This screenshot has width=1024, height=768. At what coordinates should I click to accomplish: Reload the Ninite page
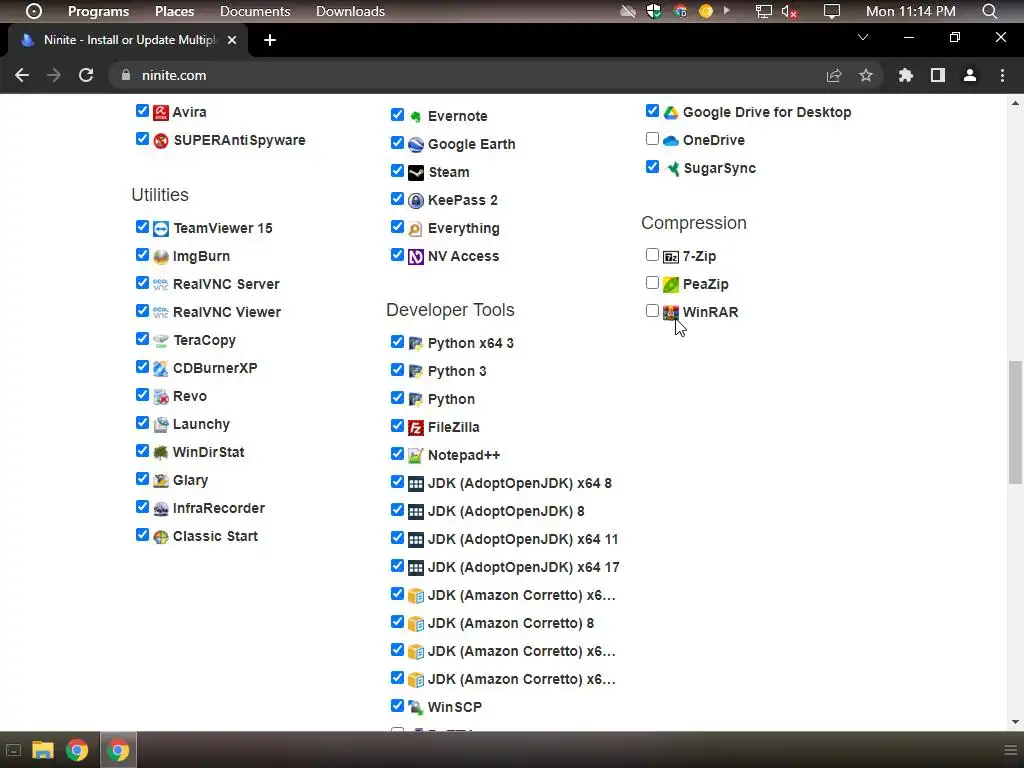[x=86, y=75]
